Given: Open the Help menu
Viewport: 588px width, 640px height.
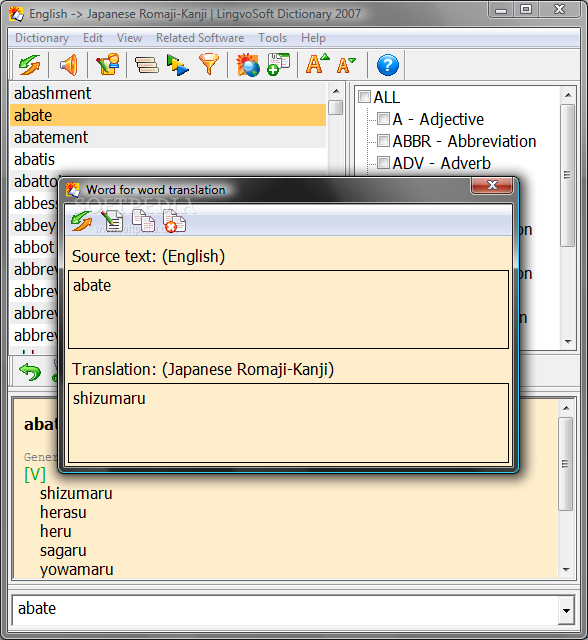Looking at the screenshot, I should [x=313, y=38].
